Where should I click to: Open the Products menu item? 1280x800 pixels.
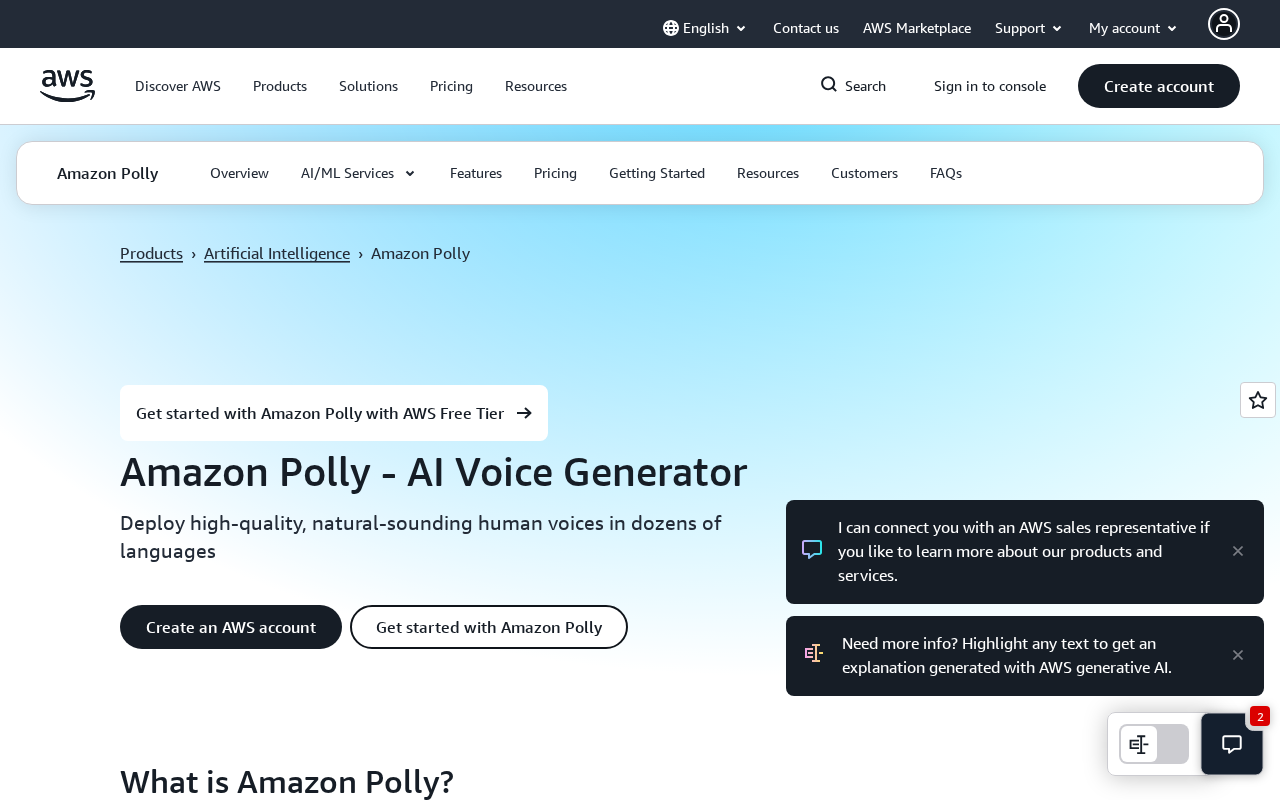pyautogui.click(x=280, y=86)
